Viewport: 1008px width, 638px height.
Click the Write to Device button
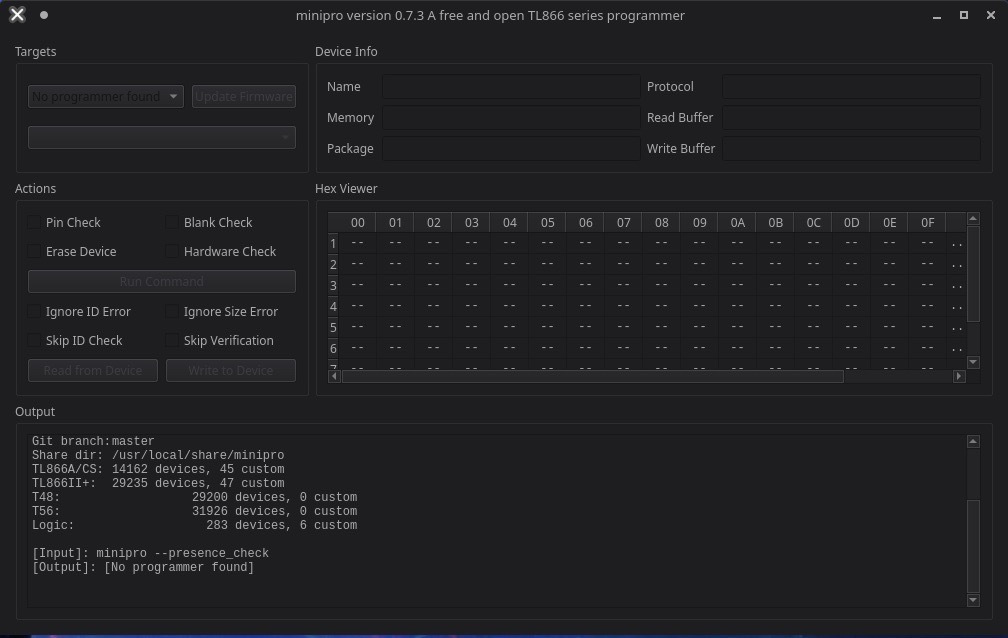click(230, 370)
